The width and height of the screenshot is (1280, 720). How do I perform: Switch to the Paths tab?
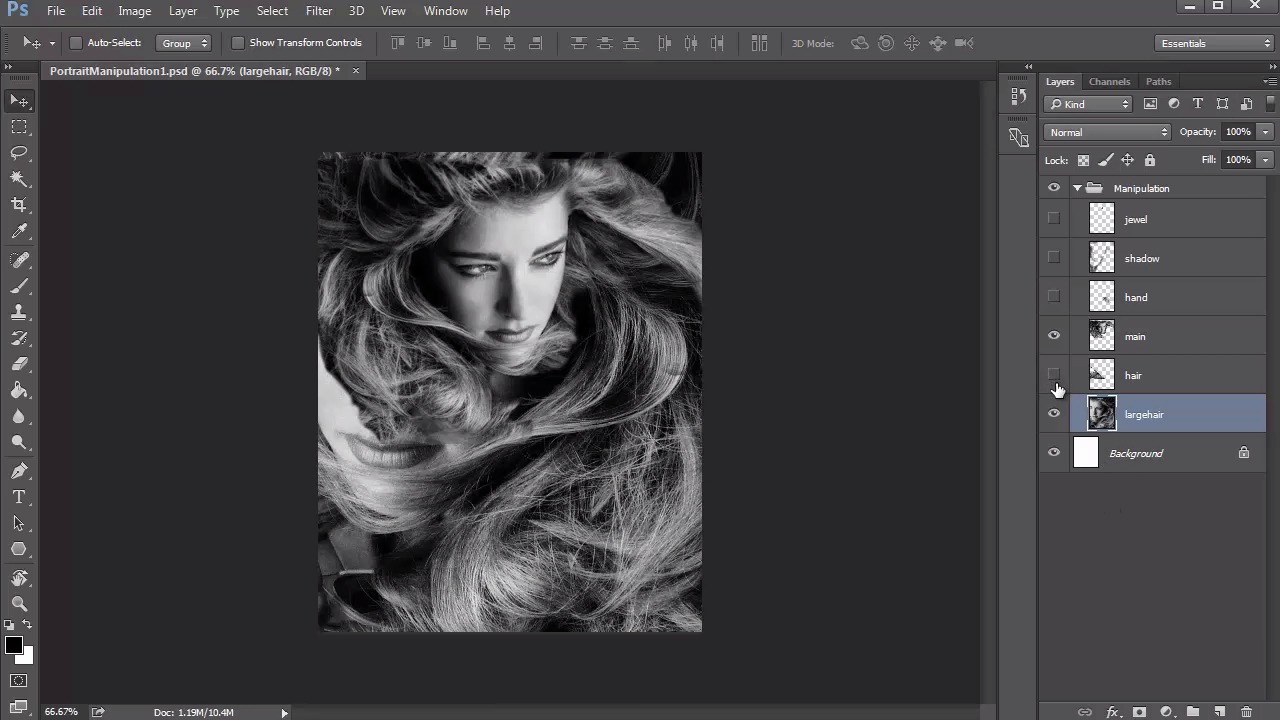point(1158,81)
